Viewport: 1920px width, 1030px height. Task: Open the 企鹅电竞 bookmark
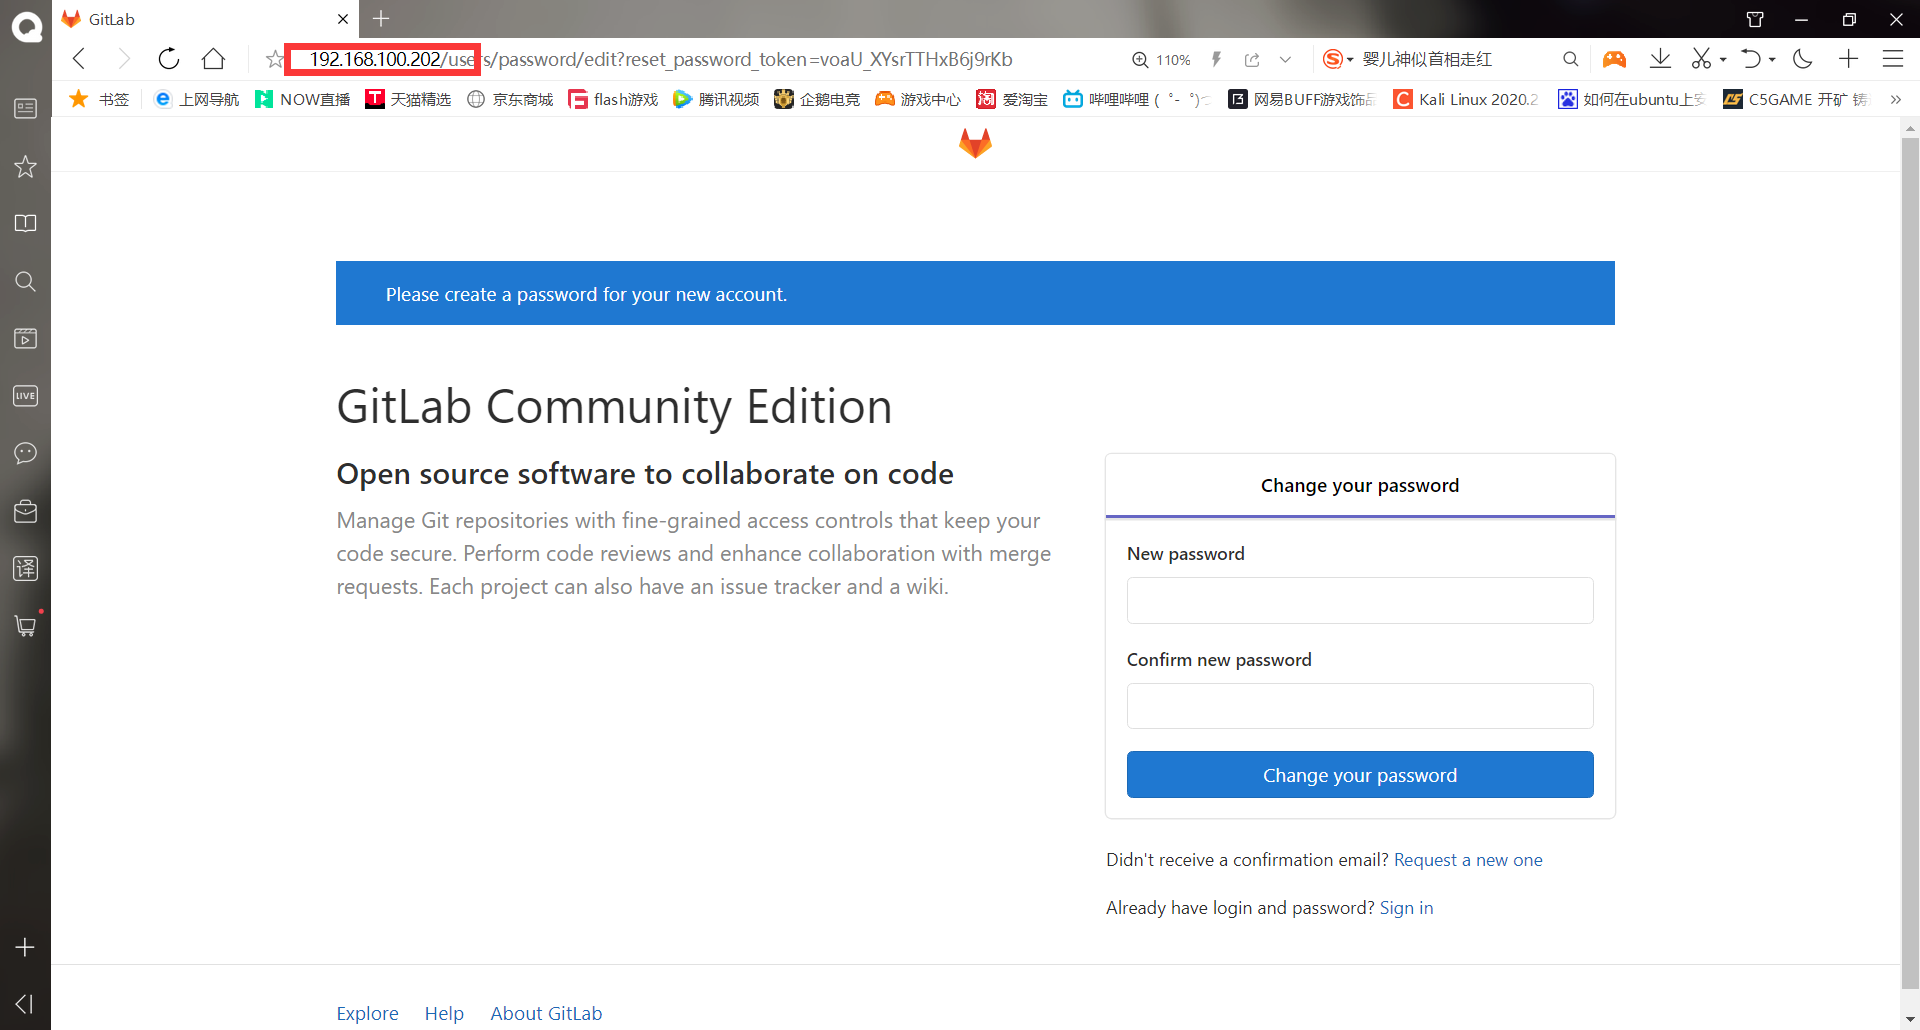pos(817,99)
